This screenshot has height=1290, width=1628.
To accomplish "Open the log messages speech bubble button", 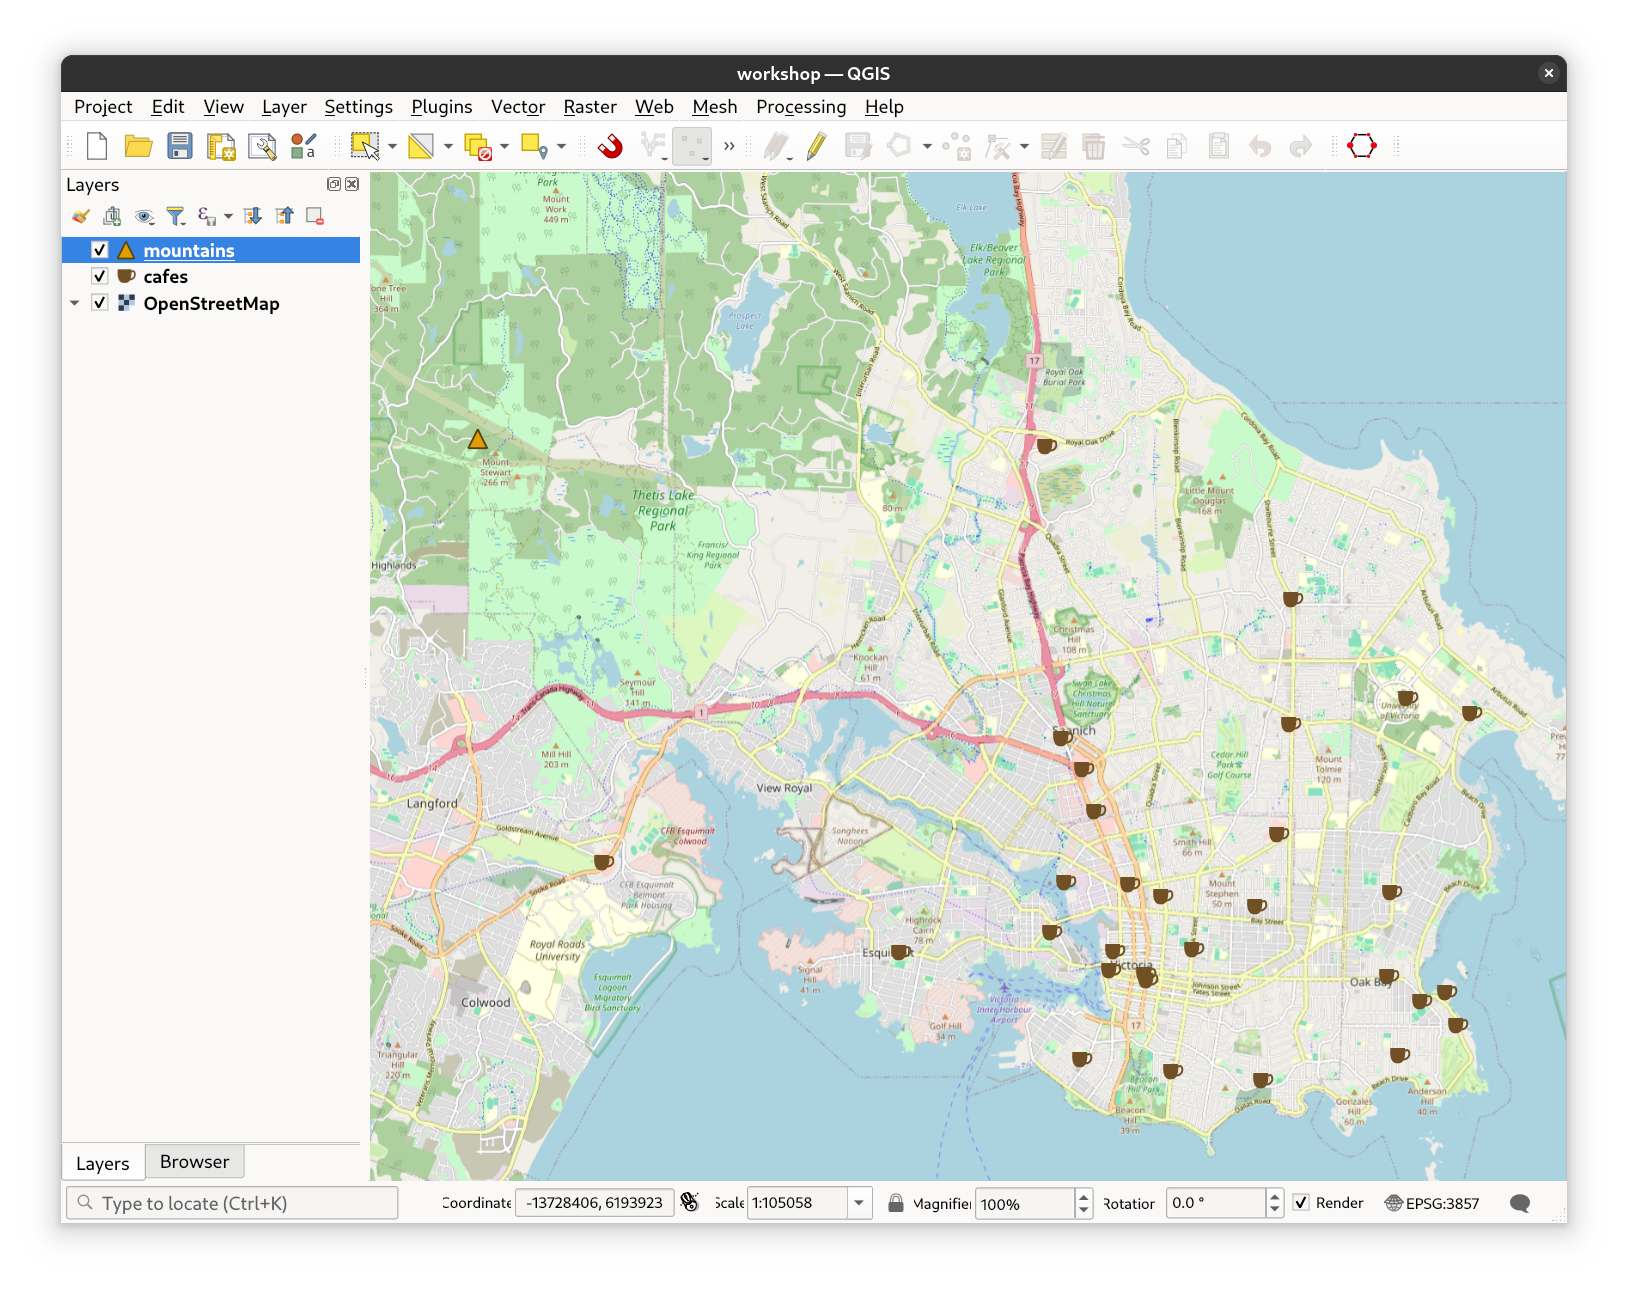I will tap(1520, 1203).
